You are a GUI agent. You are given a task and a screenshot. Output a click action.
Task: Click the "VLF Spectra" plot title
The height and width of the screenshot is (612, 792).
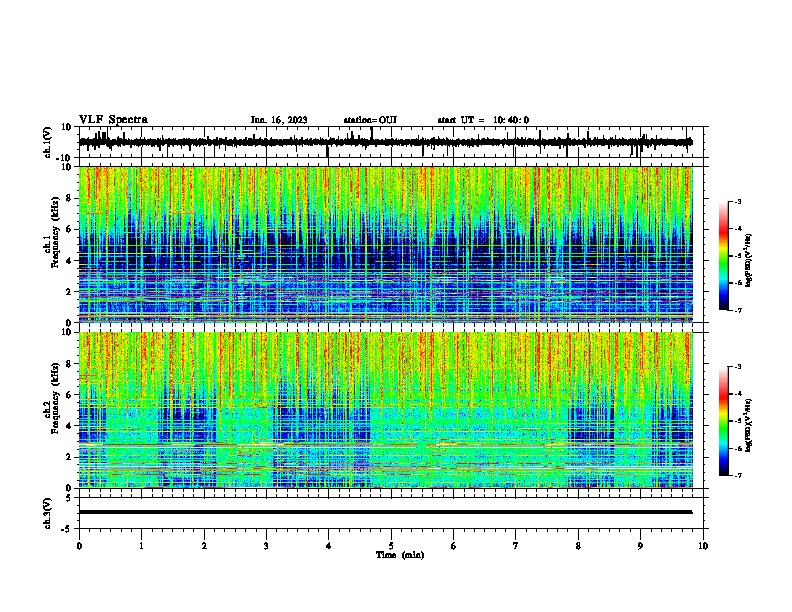(113, 120)
